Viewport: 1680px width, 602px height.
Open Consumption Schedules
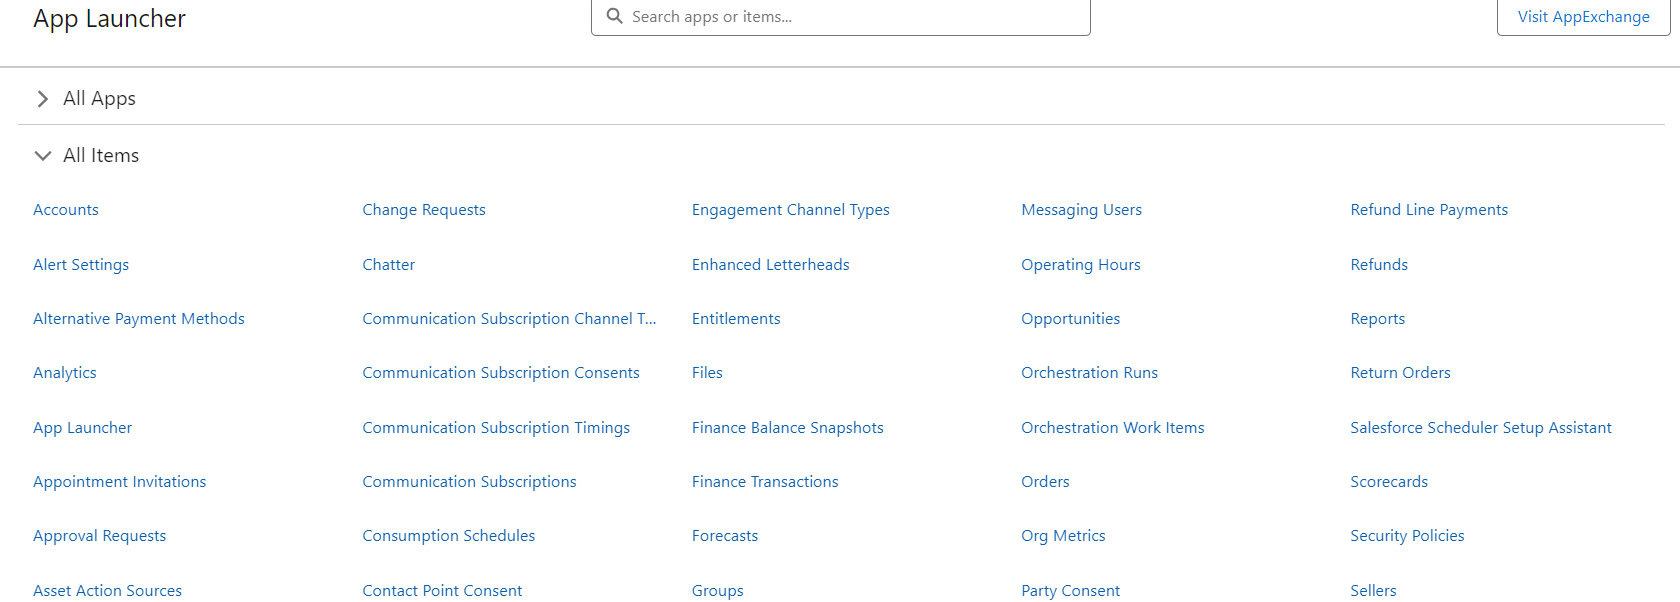449,536
